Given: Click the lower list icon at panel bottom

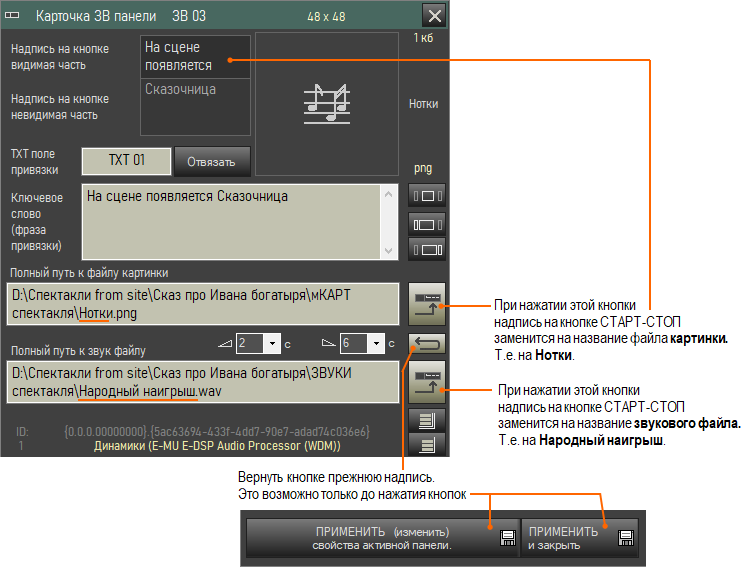Looking at the screenshot, I should coord(427,445).
